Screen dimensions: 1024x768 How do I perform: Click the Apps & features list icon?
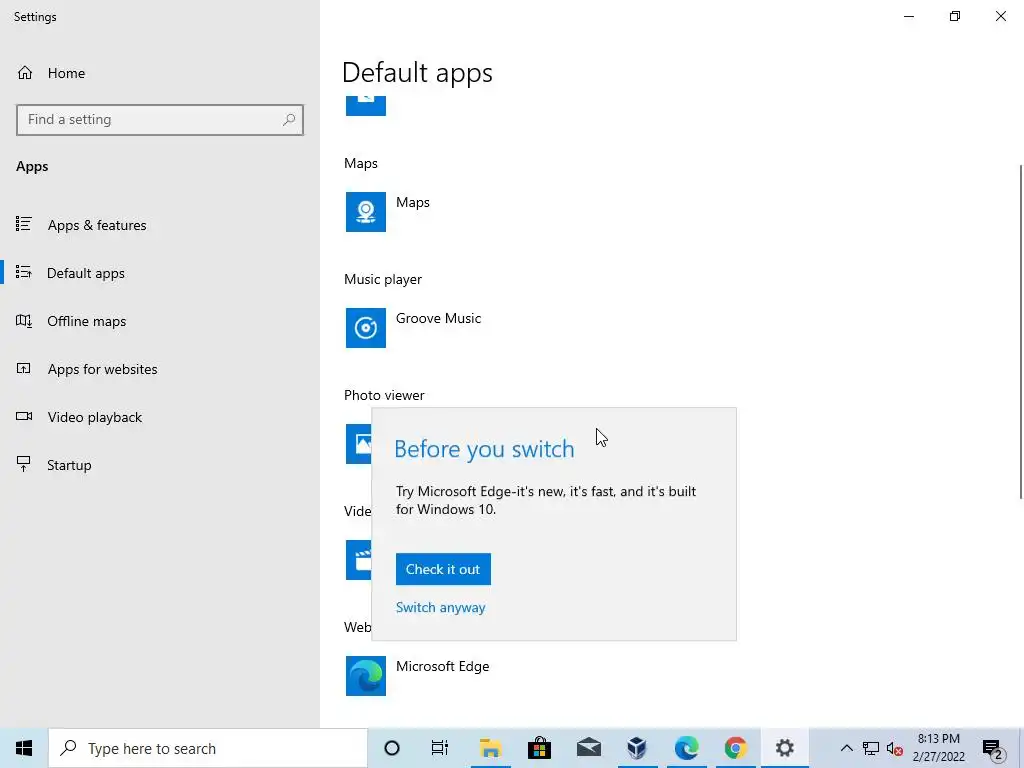click(x=24, y=225)
